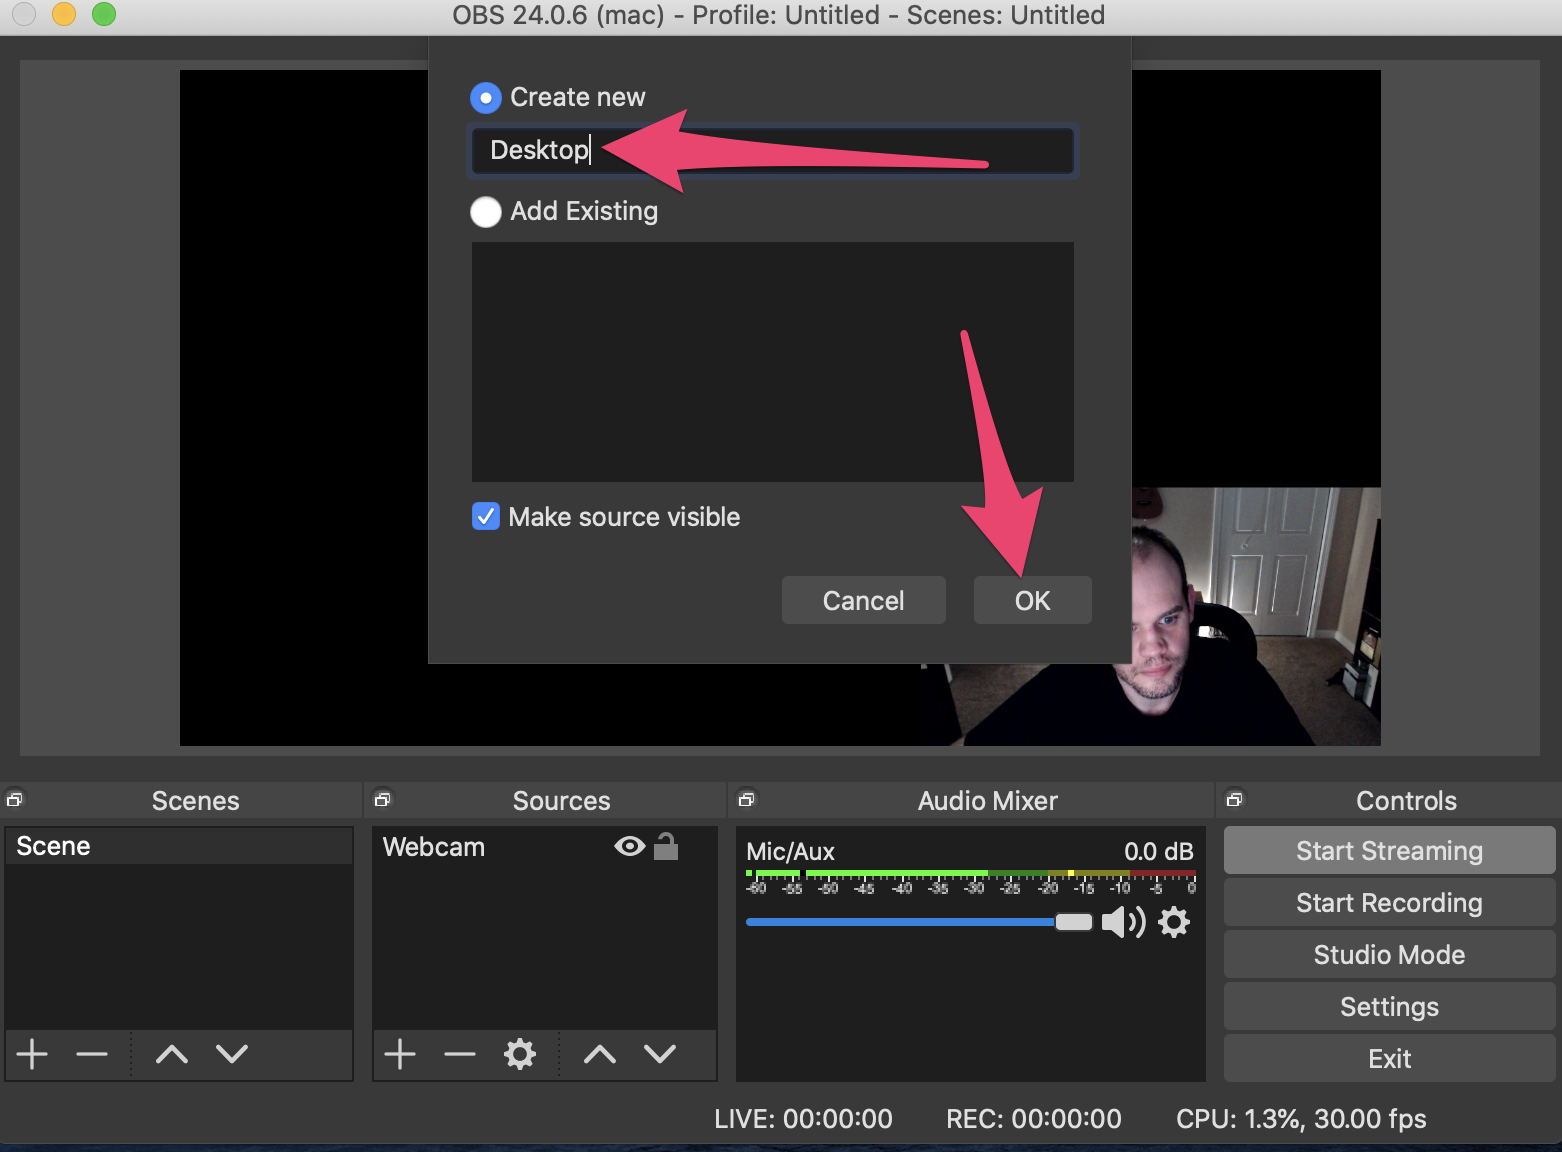Select the Create new radio button

coord(486,98)
